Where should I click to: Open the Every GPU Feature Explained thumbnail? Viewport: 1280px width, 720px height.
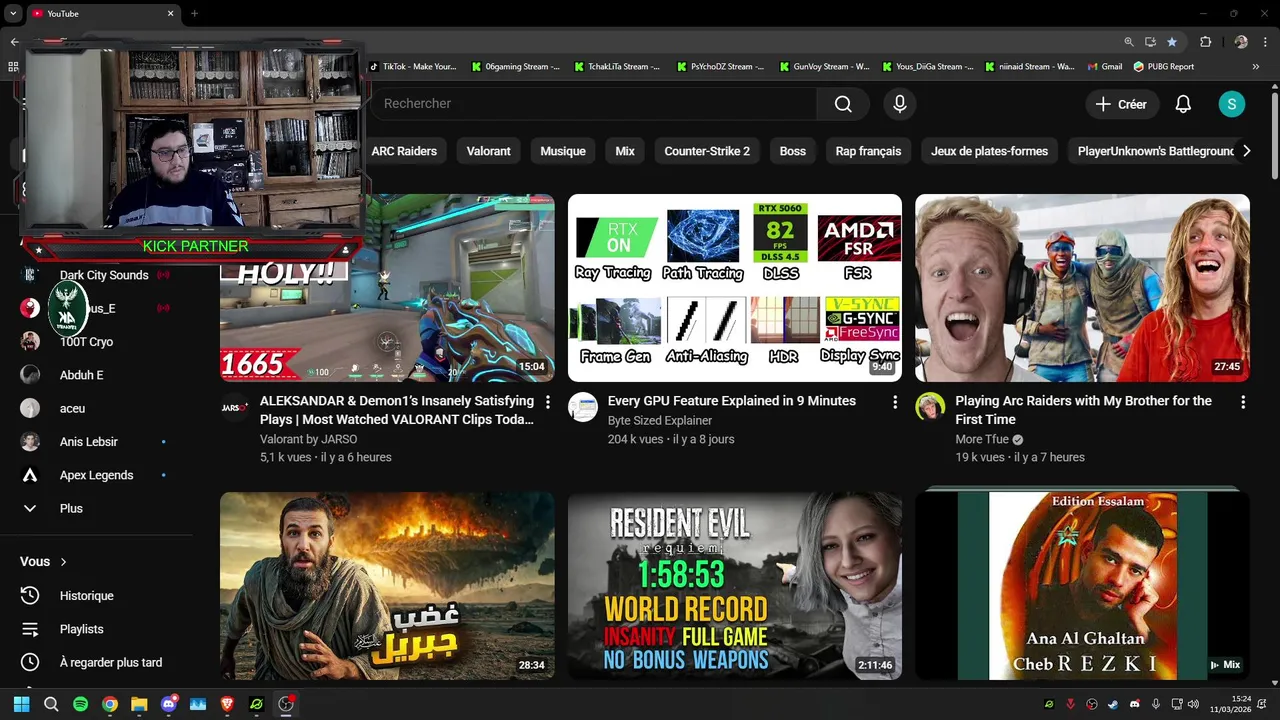(735, 288)
